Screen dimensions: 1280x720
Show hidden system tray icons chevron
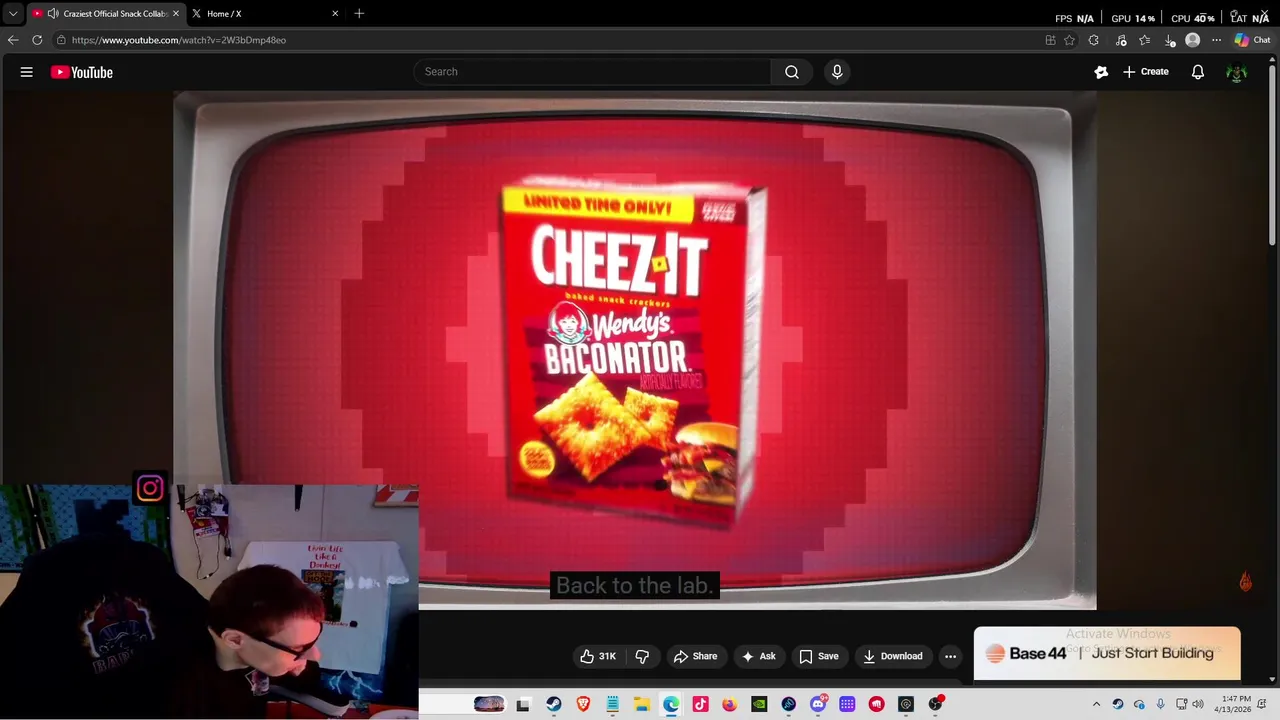coord(1096,704)
